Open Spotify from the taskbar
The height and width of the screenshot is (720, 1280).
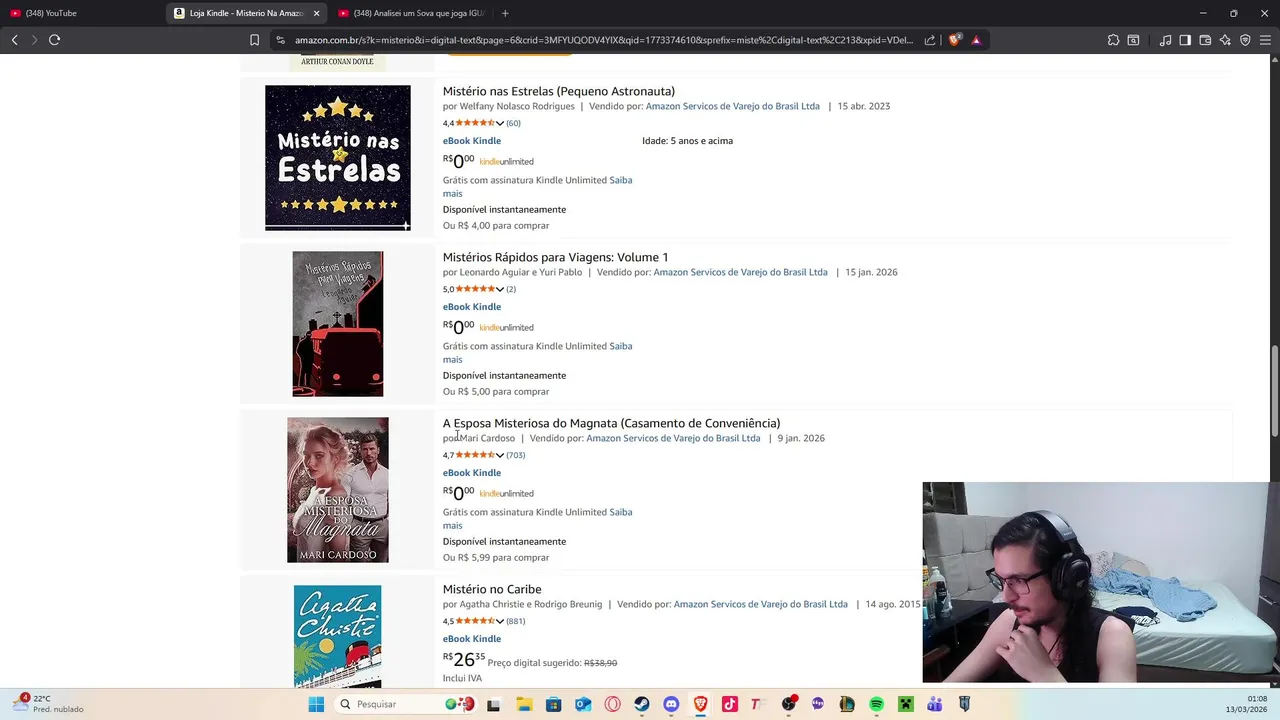pyautogui.click(x=876, y=704)
